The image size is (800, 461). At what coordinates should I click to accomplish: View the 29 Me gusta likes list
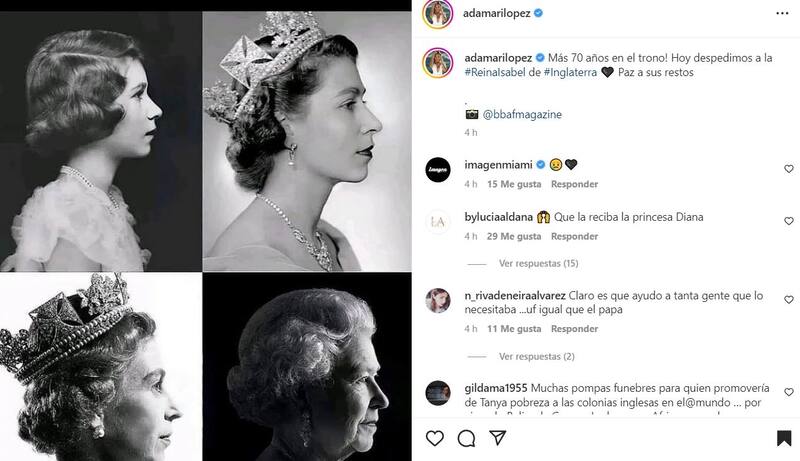[x=514, y=236]
